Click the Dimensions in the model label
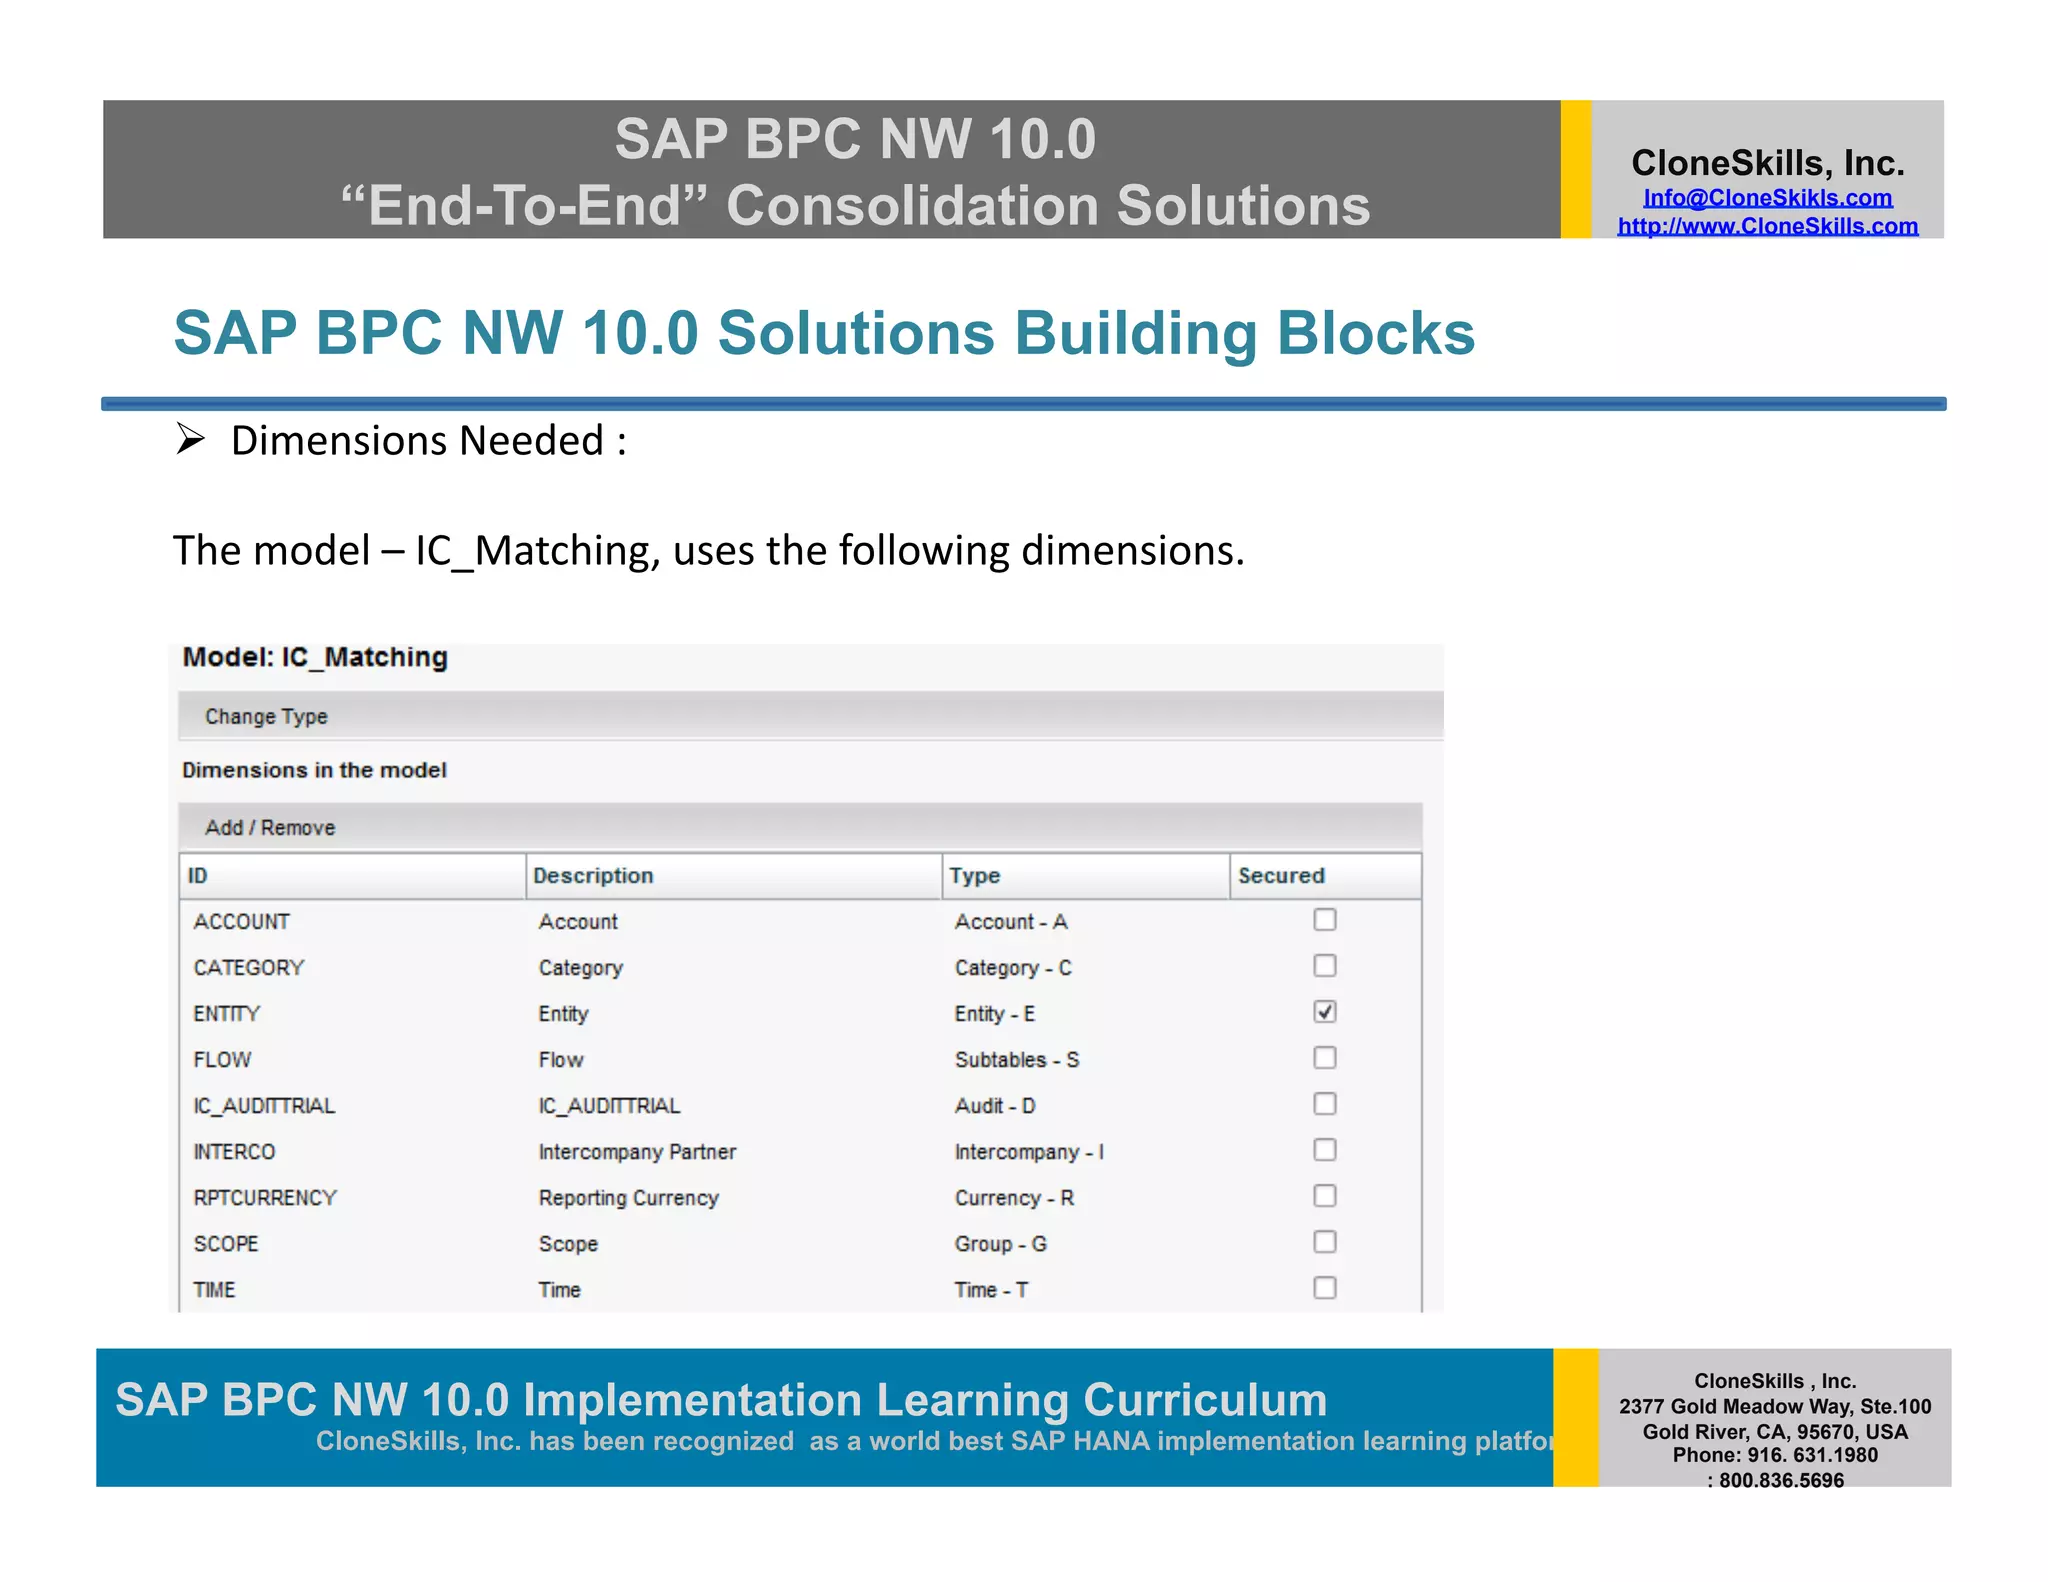This screenshot has width=2048, height=1582. (314, 770)
